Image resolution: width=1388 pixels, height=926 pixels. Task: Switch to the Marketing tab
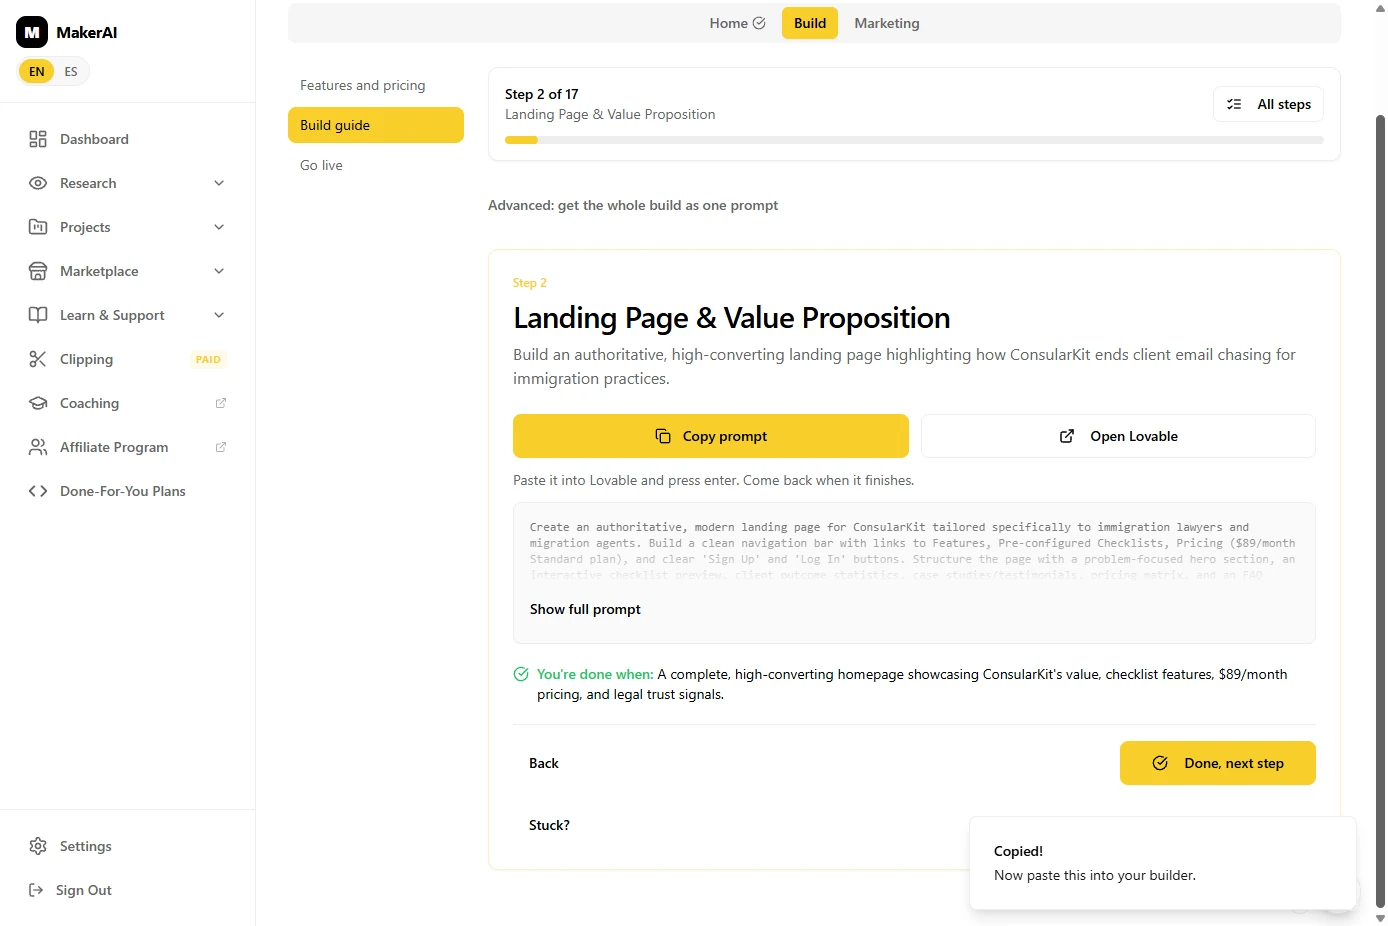[887, 23]
